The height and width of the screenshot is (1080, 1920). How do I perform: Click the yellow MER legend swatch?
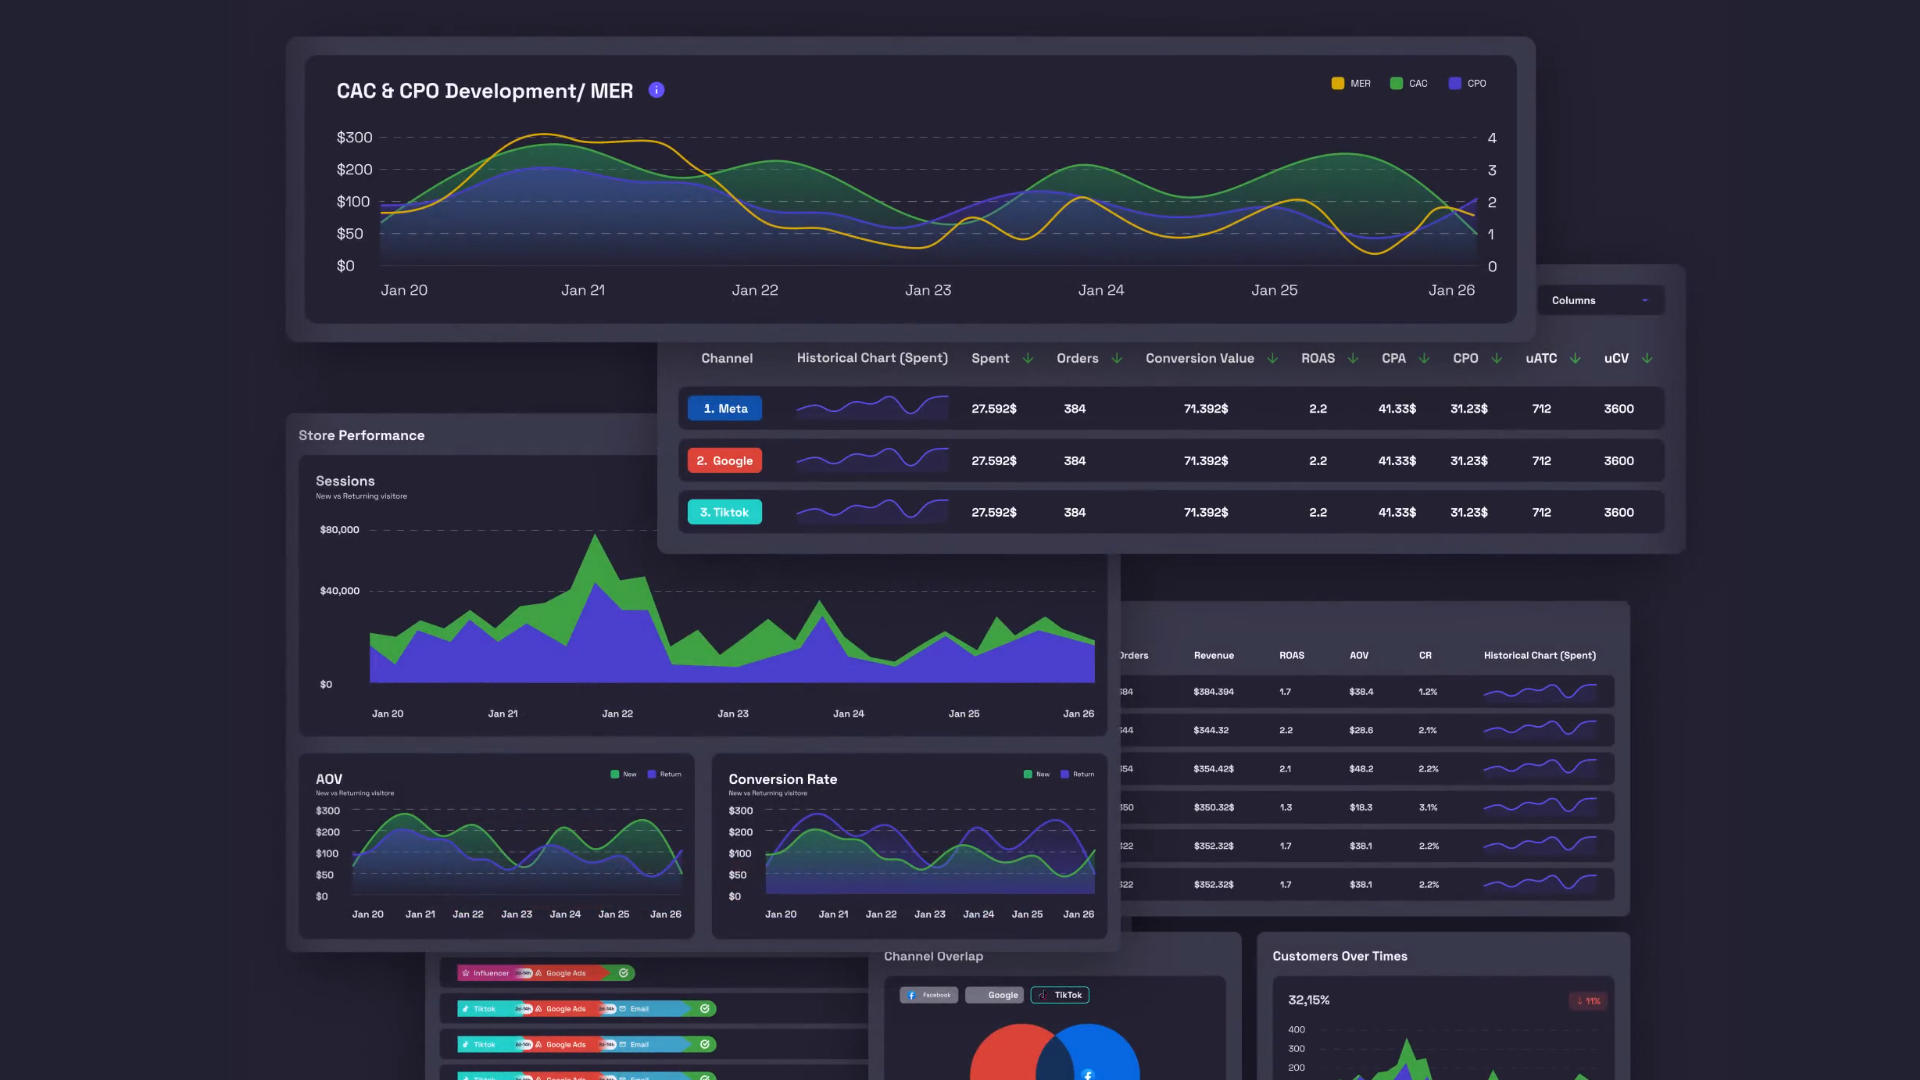tap(1337, 83)
